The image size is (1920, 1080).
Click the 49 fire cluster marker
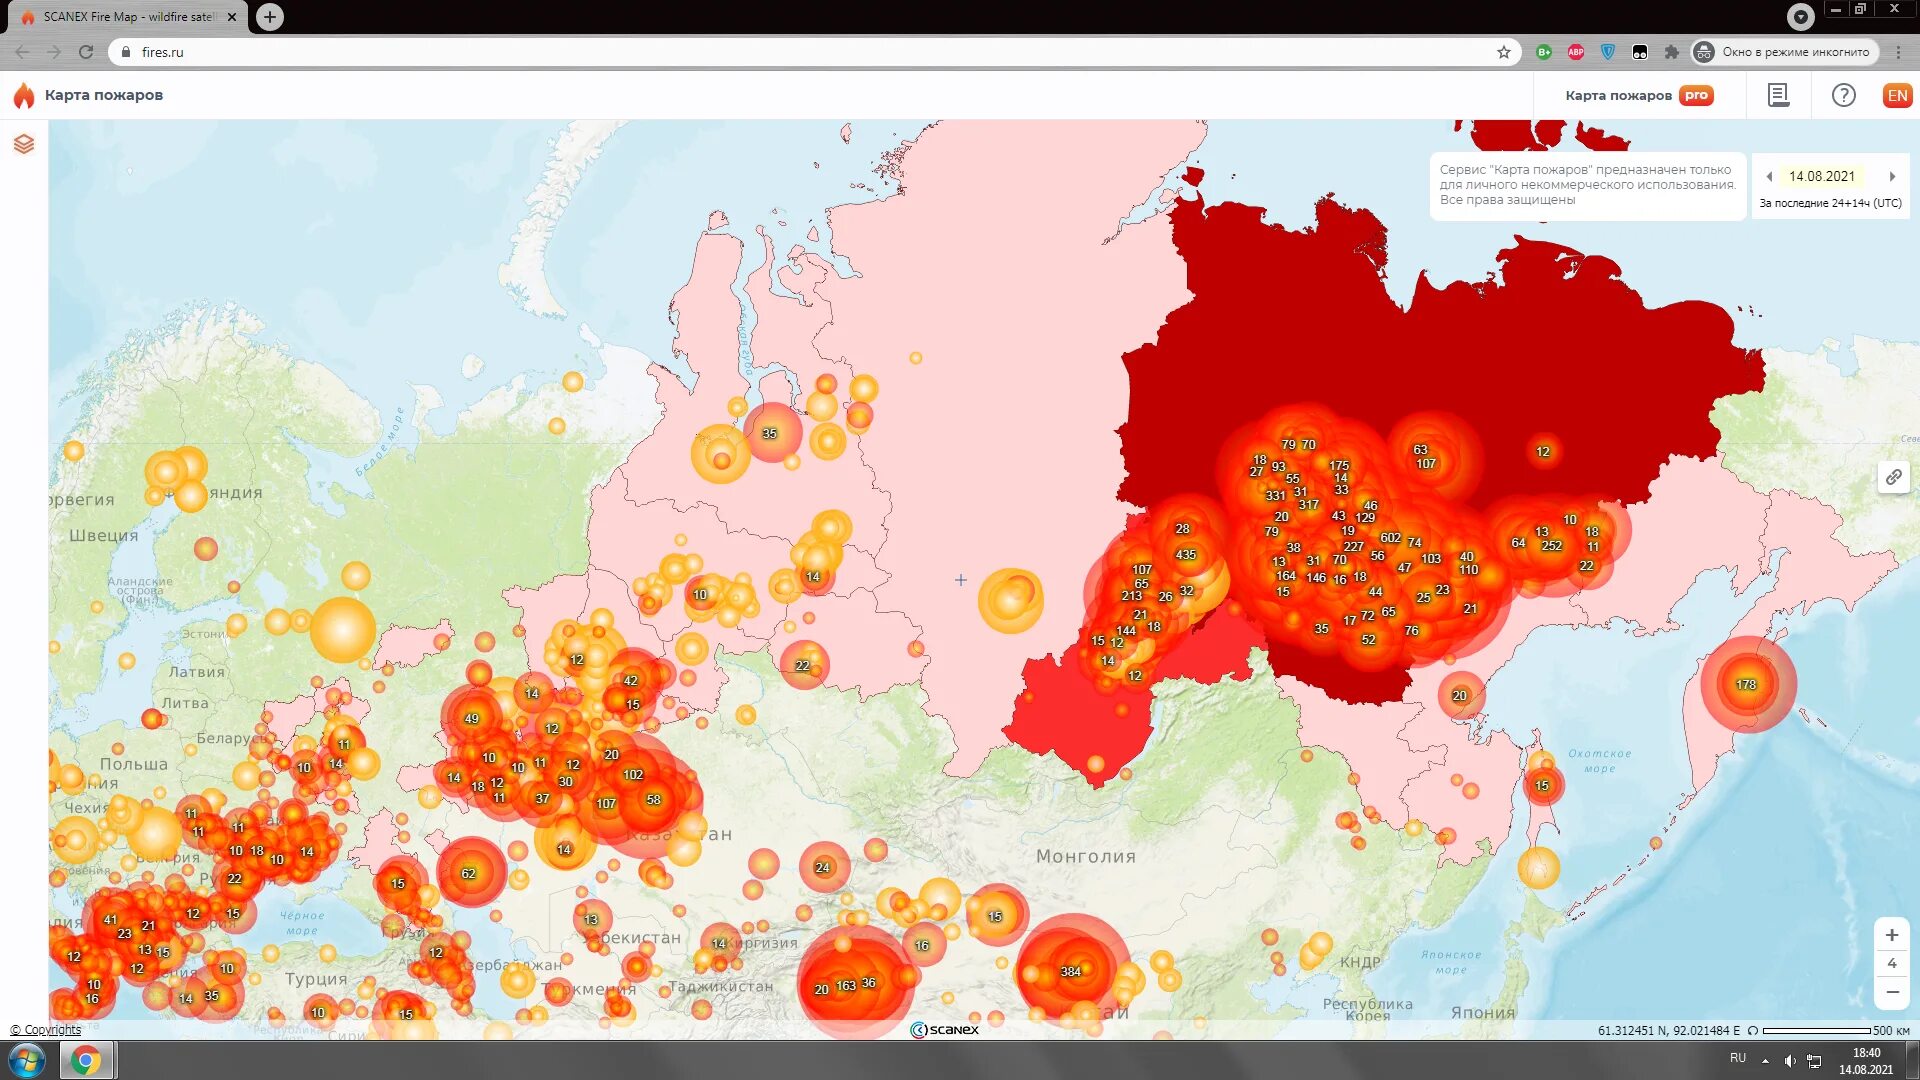[x=471, y=719]
